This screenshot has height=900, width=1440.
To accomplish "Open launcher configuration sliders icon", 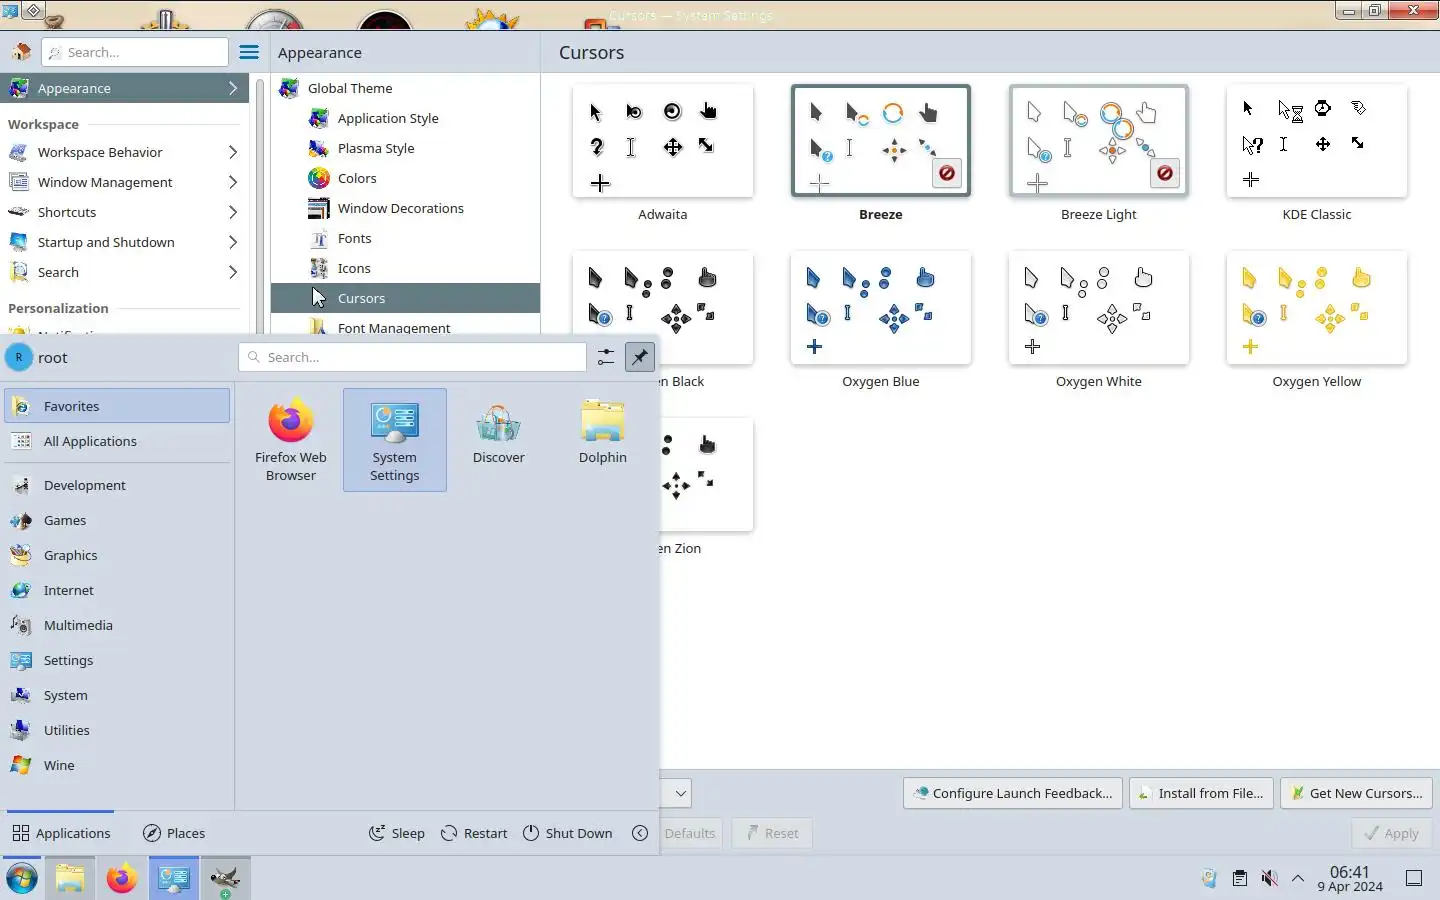I will point(606,357).
